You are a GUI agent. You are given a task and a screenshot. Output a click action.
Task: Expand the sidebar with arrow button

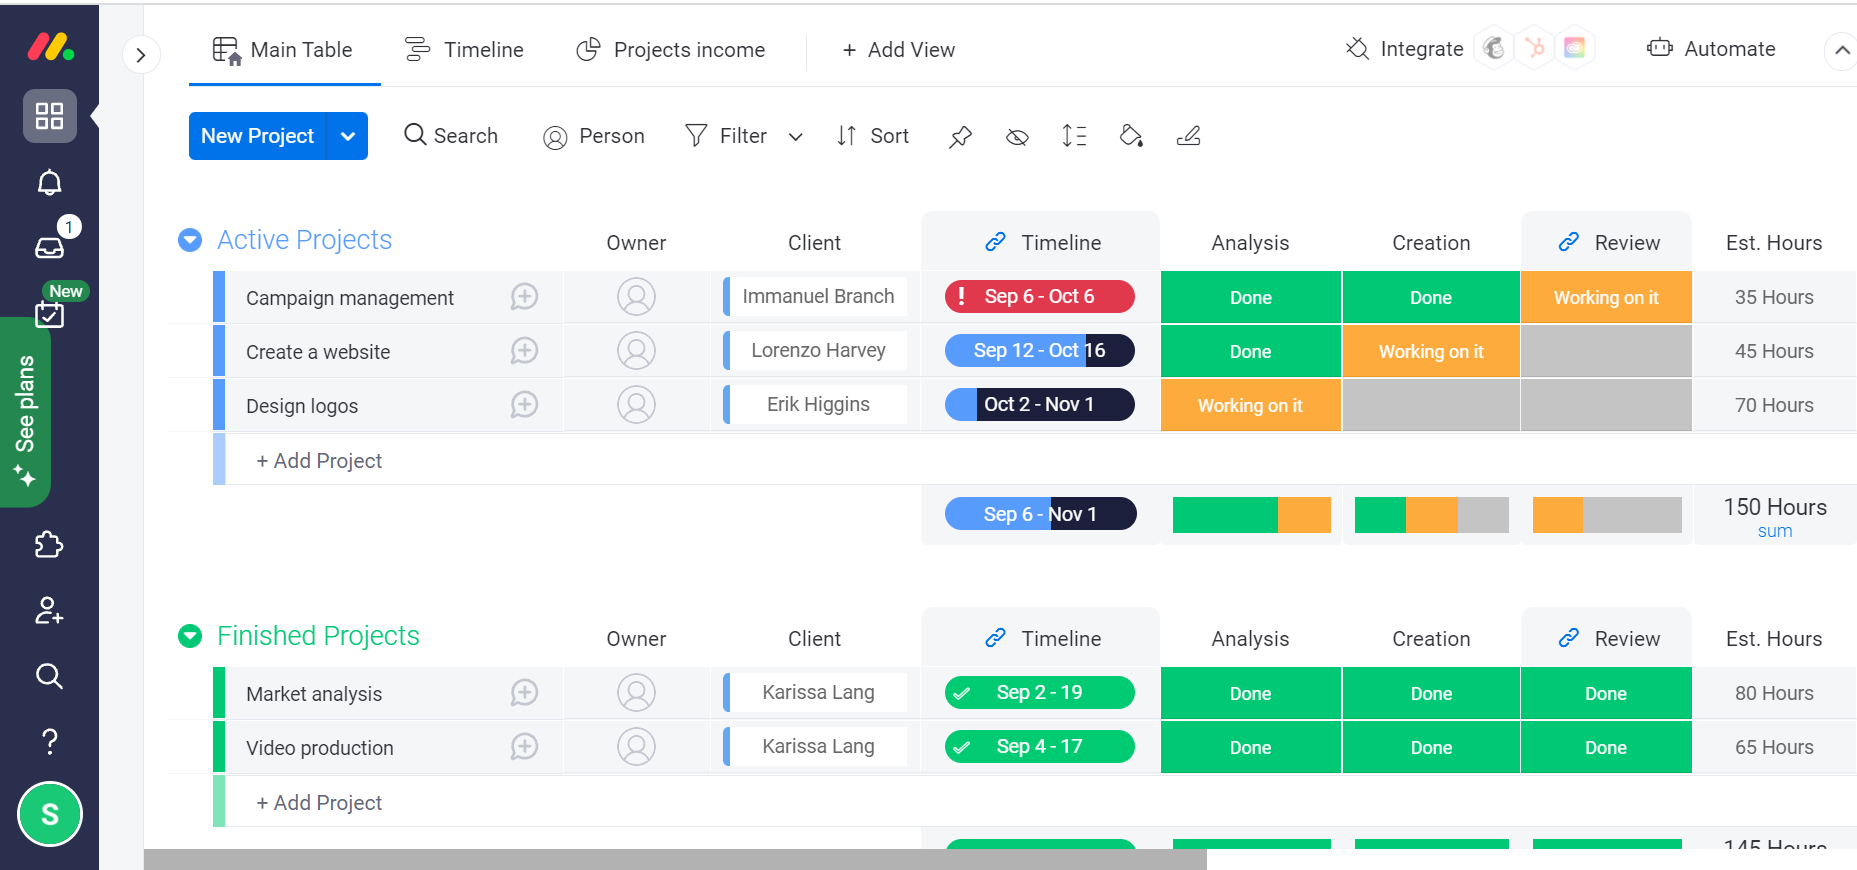tap(141, 55)
